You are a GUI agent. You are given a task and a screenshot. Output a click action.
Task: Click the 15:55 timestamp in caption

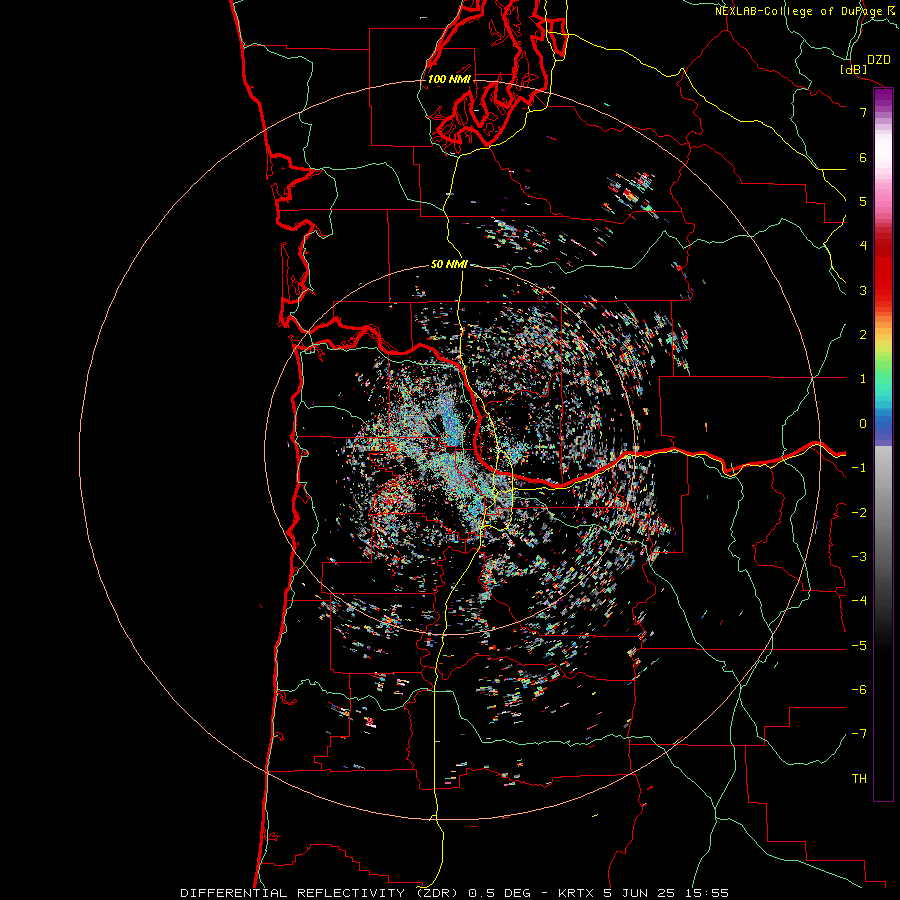point(705,893)
